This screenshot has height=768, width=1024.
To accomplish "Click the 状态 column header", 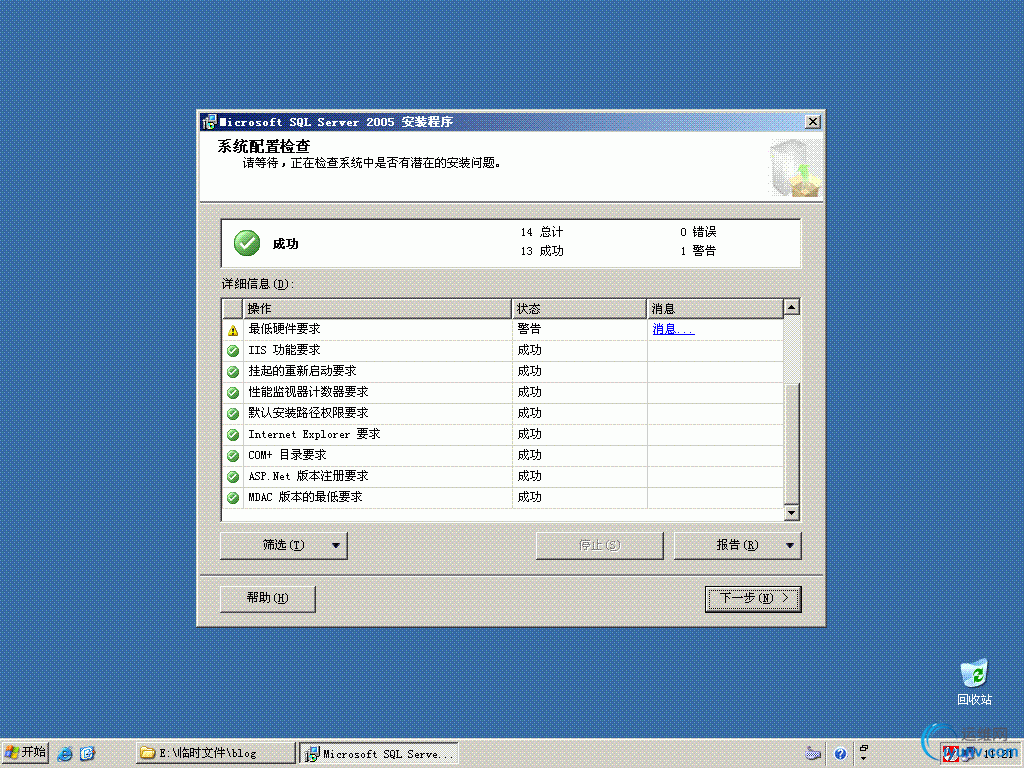I will tap(579, 308).
